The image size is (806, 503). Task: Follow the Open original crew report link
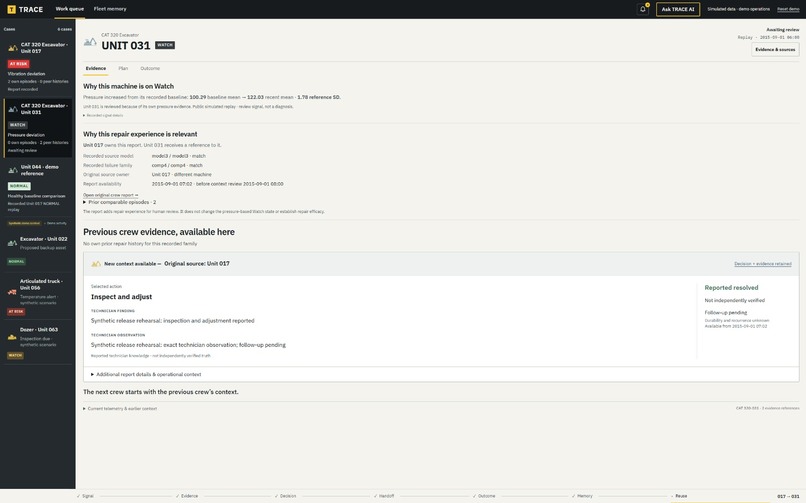point(111,195)
